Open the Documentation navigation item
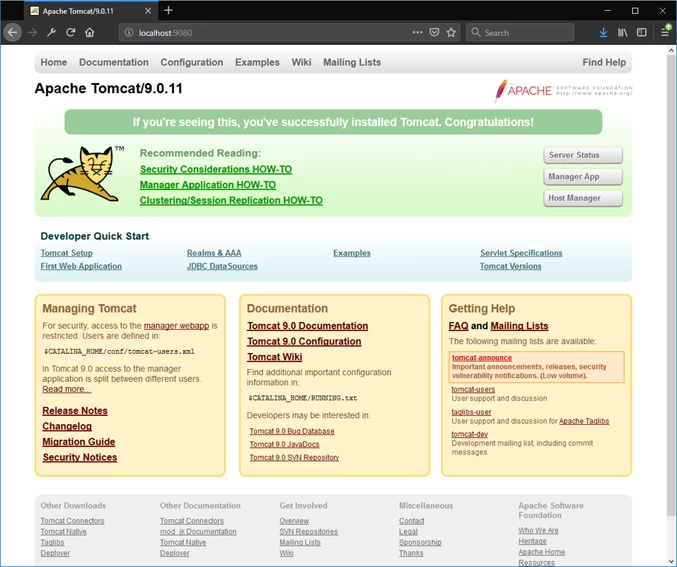Image resolution: width=677 pixels, height=567 pixels. tap(114, 62)
